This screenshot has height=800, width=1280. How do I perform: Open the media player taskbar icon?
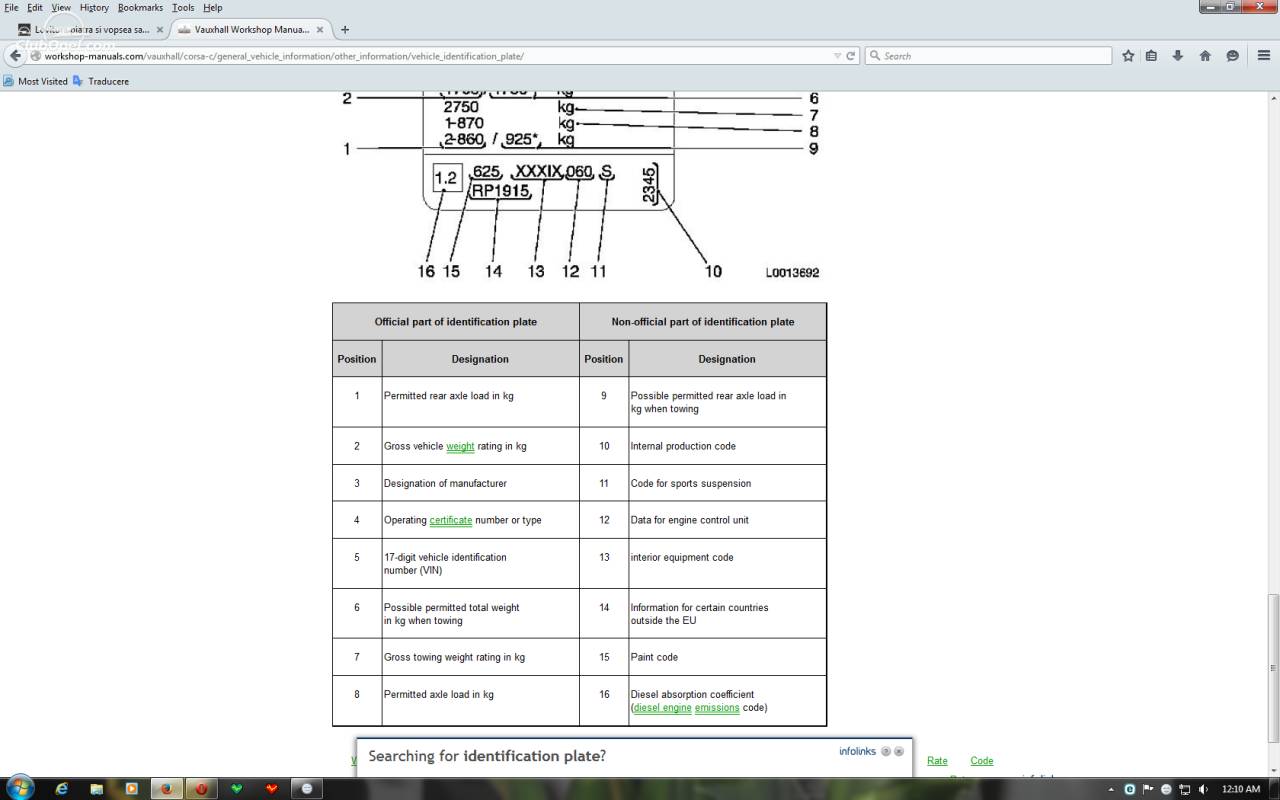[132, 788]
